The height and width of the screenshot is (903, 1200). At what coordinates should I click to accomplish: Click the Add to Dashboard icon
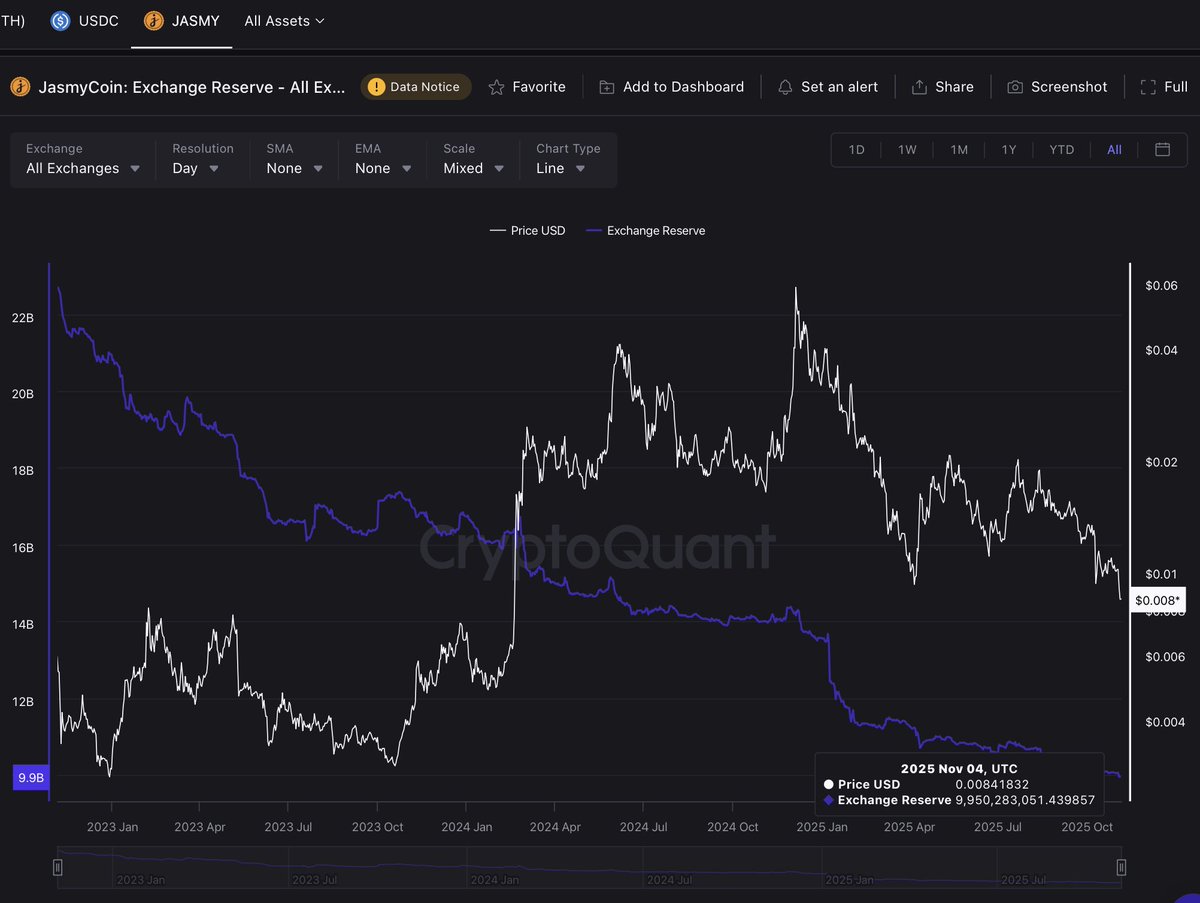tap(607, 87)
